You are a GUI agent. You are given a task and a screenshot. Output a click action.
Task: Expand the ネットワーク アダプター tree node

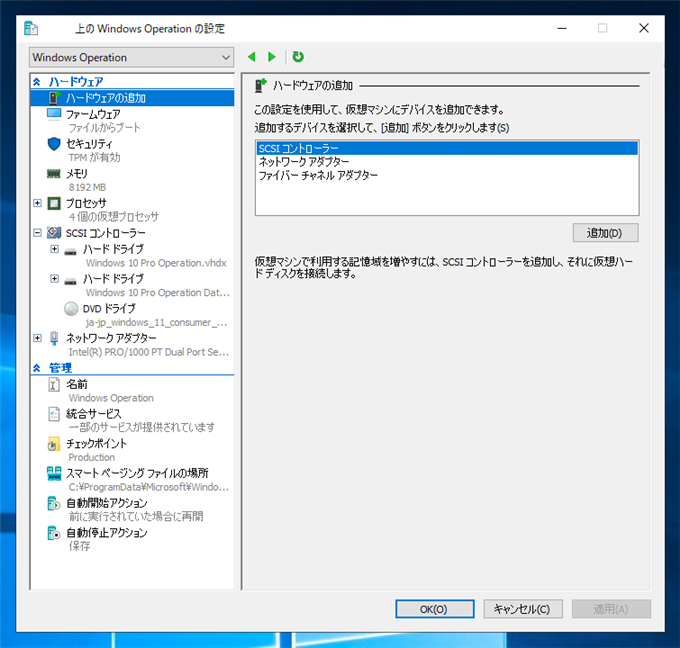(37, 338)
